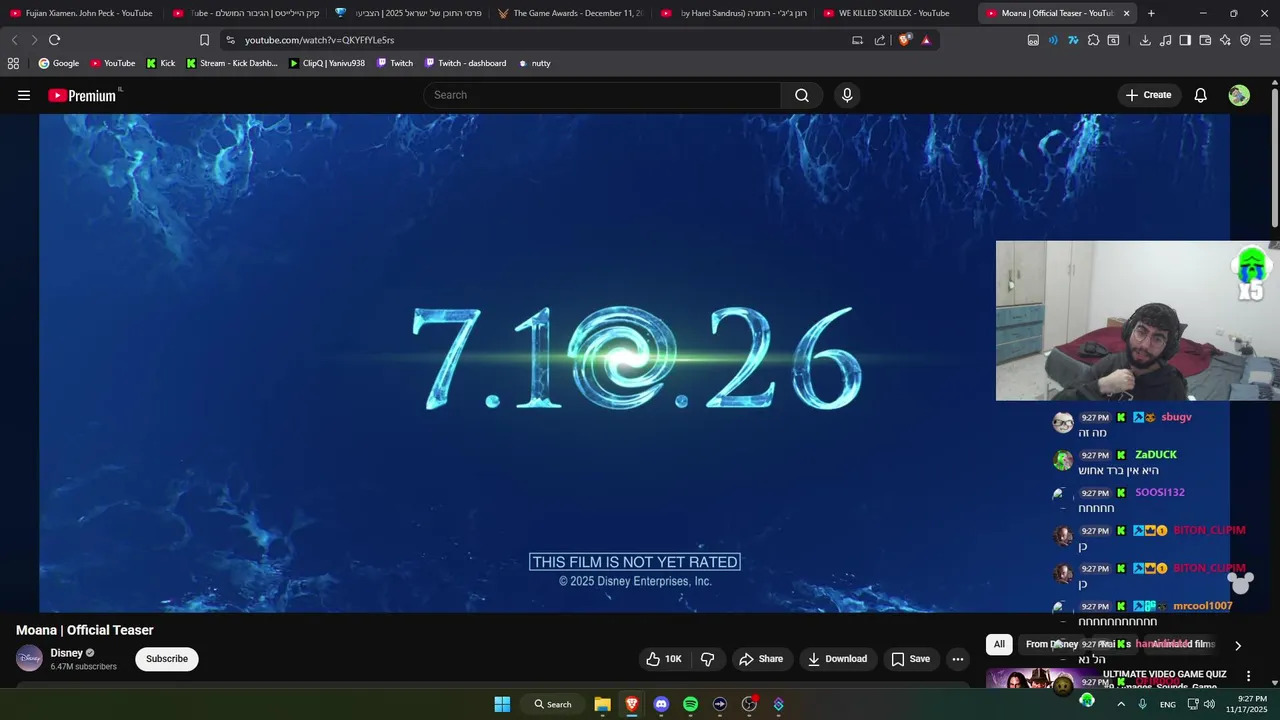The image size is (1280, 720).
Task: Select the From Disney filter chip
Action: coord(1051,644)
